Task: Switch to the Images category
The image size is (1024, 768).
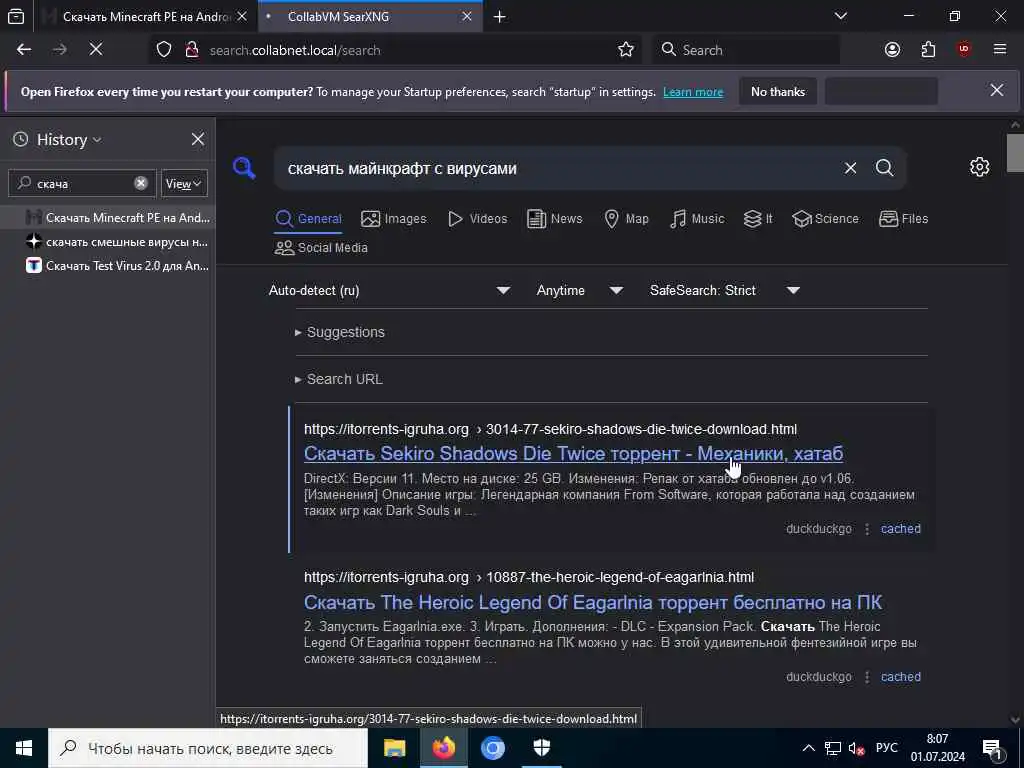Action: click(393, 219)
